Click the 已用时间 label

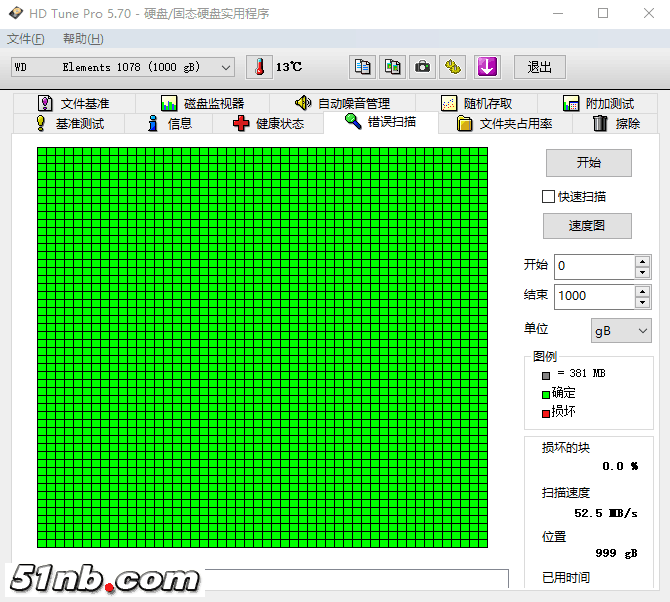tap(566, 578)
